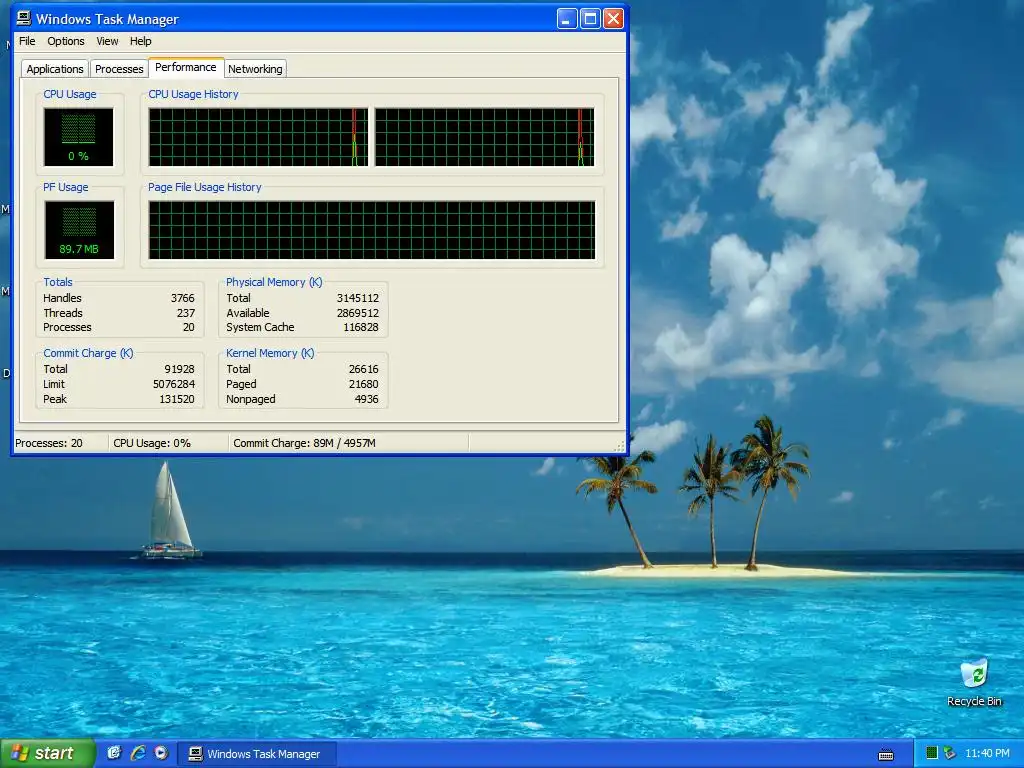This screenshot has height=768, width=1024.
Task: Click the green CPU meter tray icon
Action: tap(932, 753)
